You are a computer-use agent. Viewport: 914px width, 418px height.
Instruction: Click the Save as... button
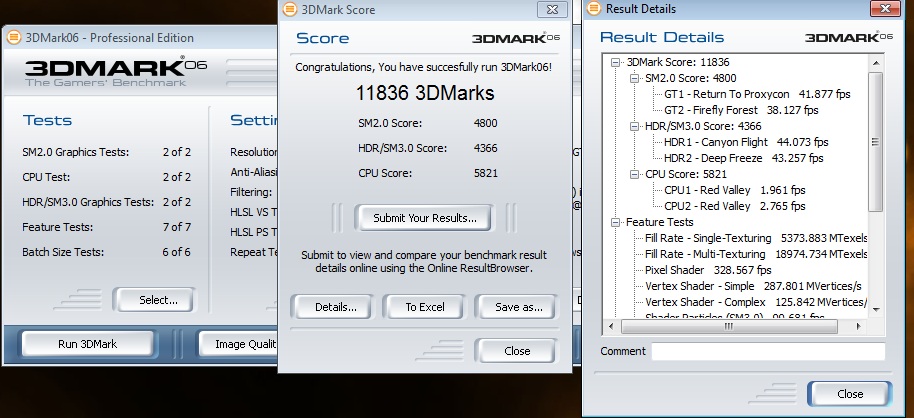coord(516,307)
